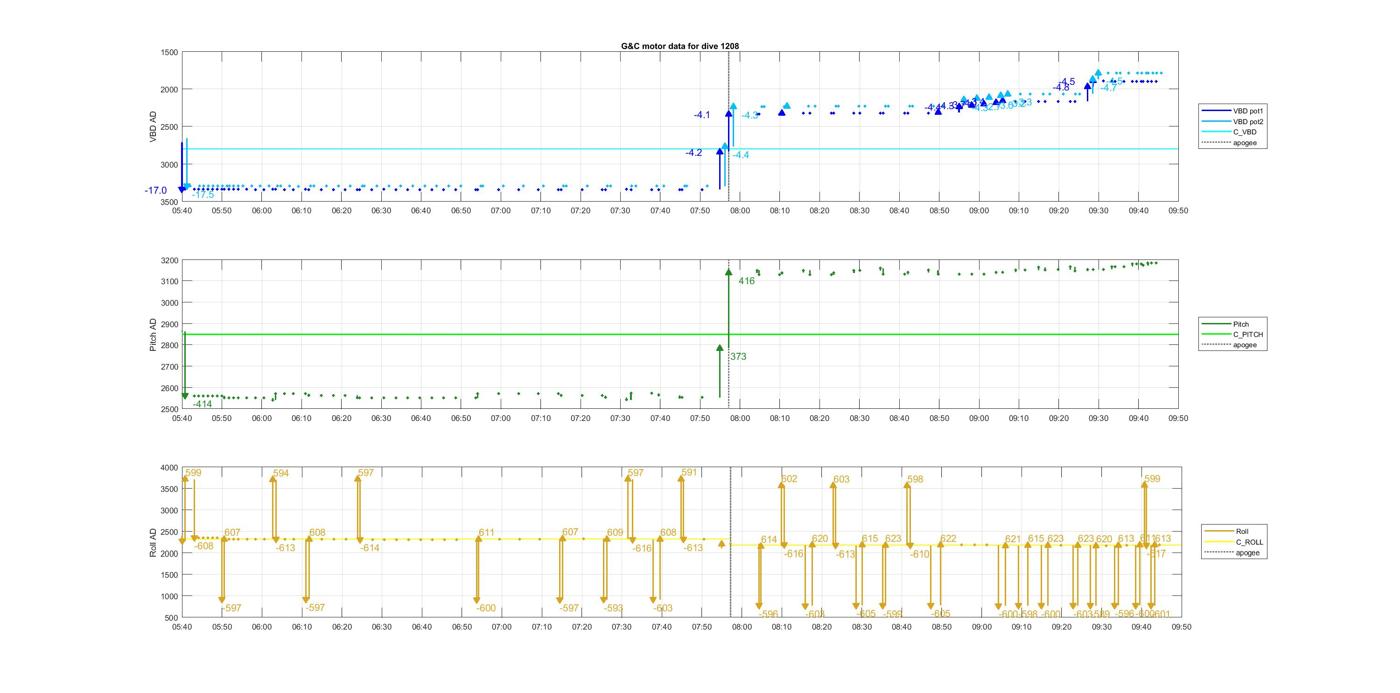Screen dimensions: 1400x693
Task: Click the "609" roll data label
Action: (x=614, y=532)
